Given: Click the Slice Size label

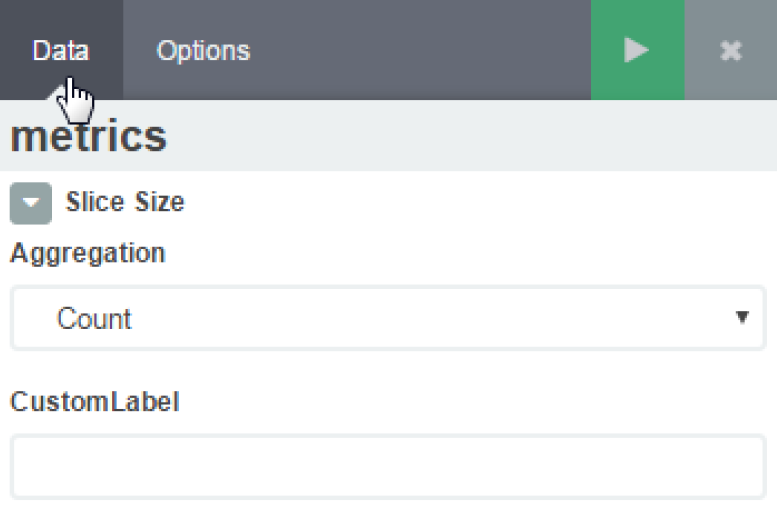Looking at the screenshot, I should (x=125, y=202).
